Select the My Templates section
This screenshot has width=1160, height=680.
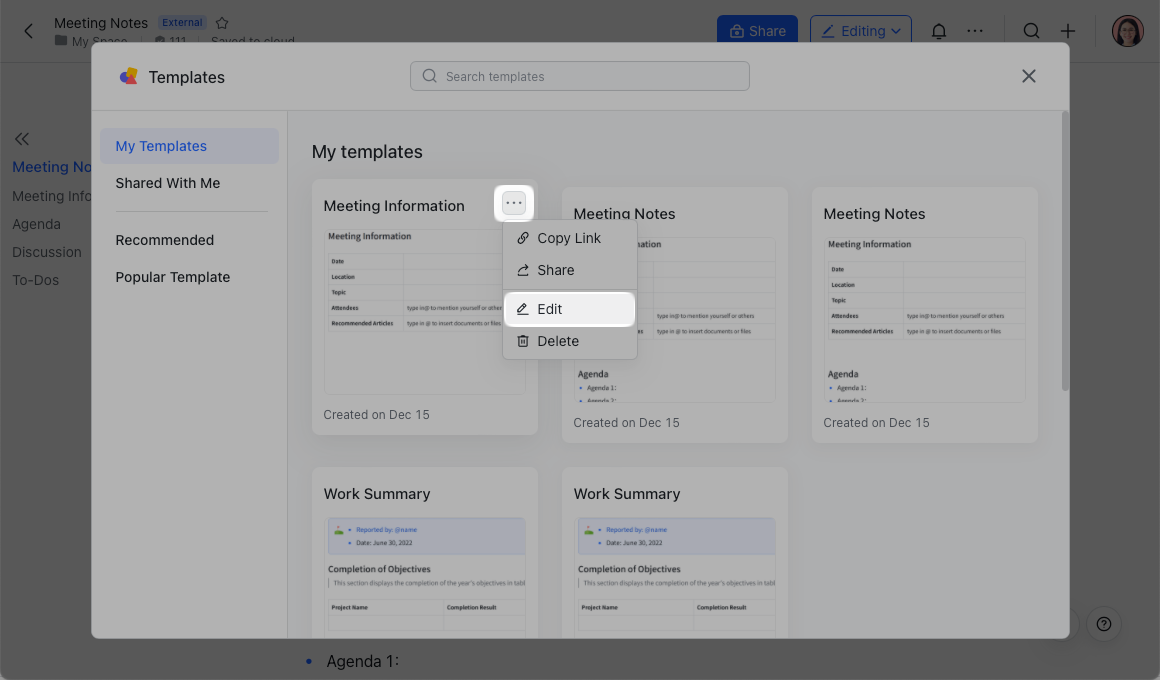point(161,146)
